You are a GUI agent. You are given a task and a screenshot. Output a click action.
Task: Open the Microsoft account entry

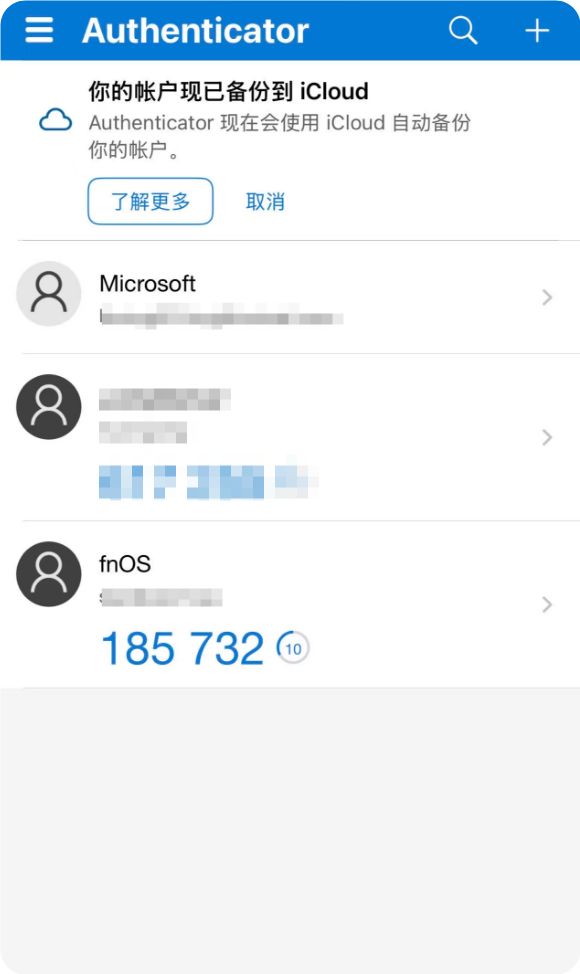click(290, 298)
